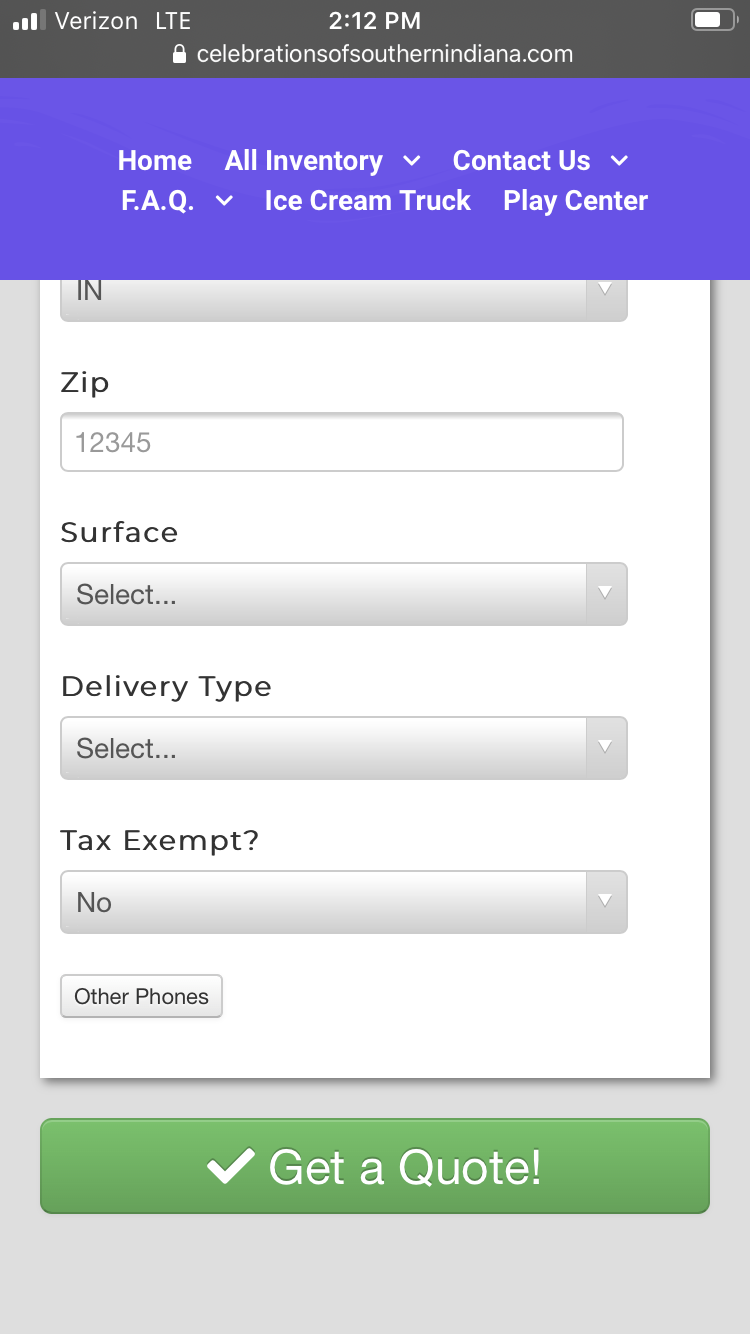Open the Surface dropdown
Viewport: 750px width, 1334px height.
click(343, 594)
